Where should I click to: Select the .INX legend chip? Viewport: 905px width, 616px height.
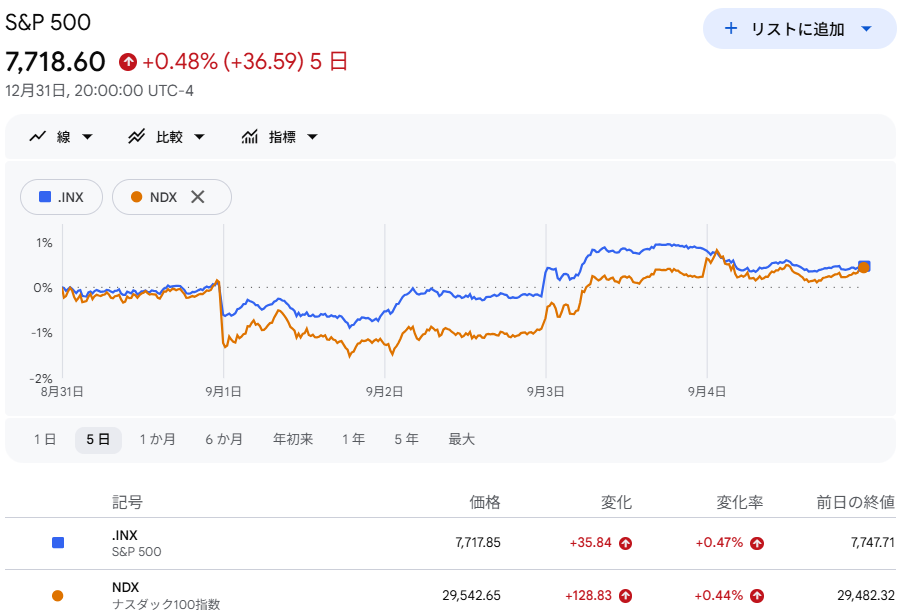click(61, 197)
